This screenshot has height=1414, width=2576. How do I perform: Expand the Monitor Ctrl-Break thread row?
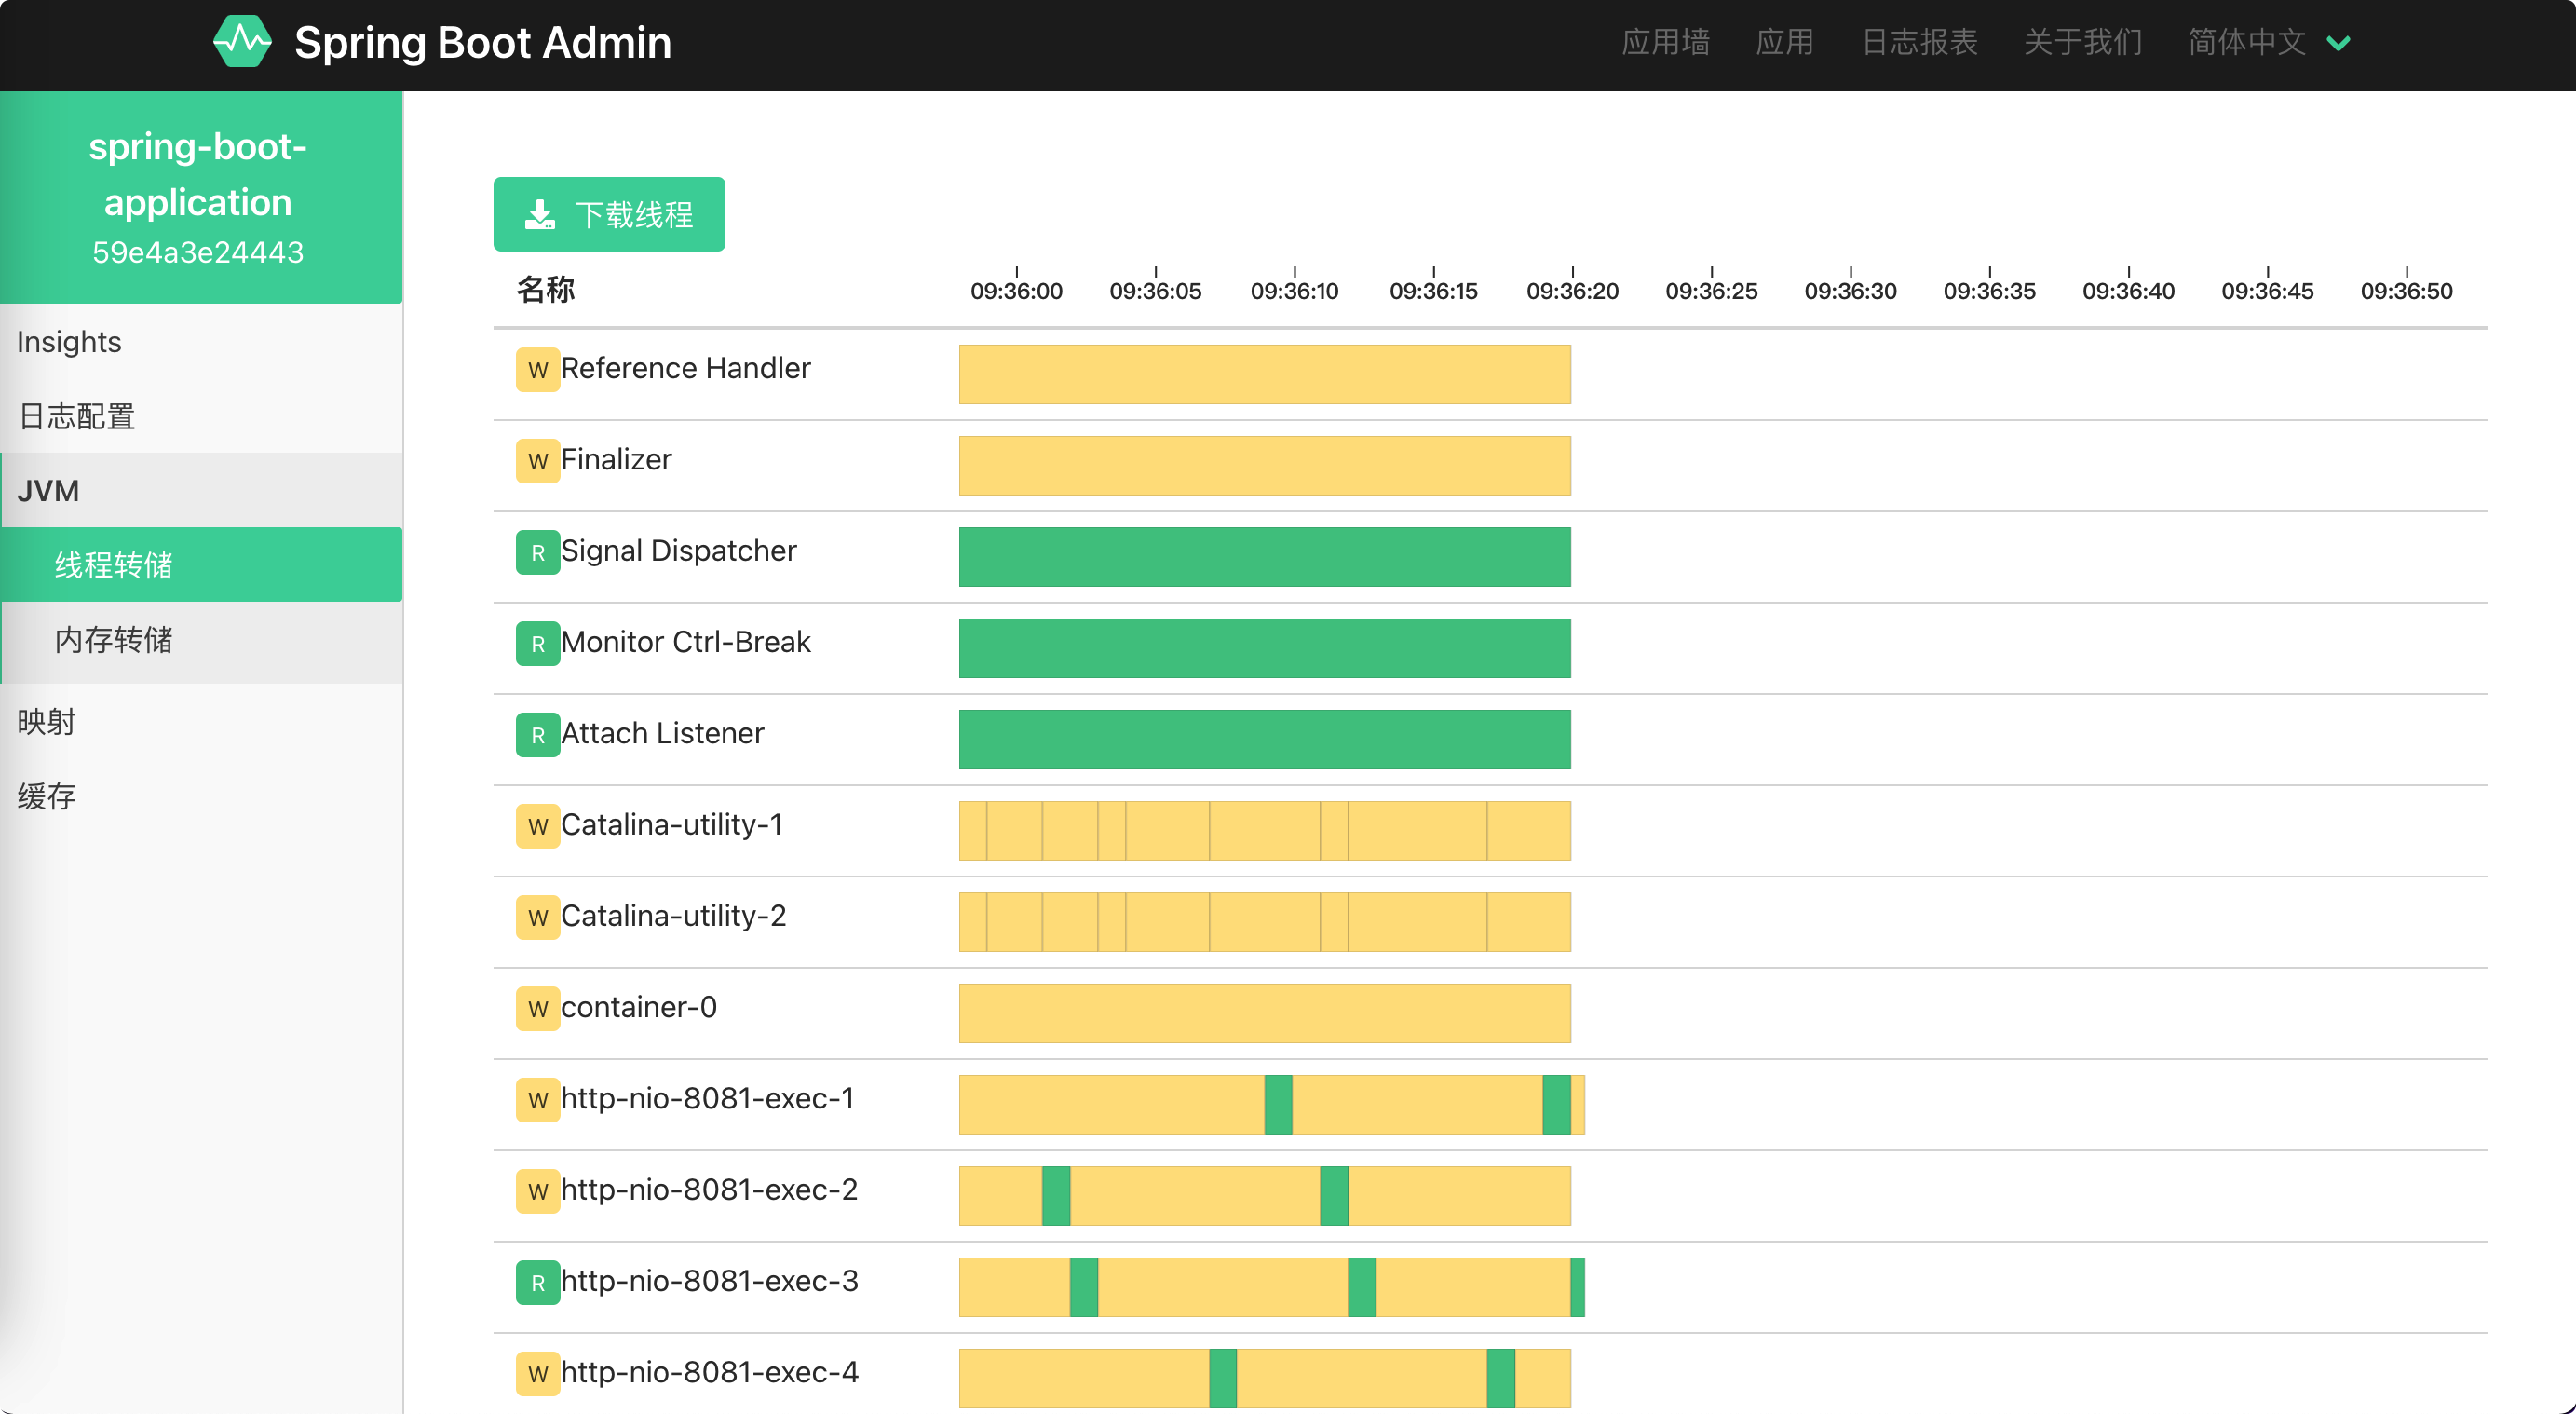[x=1490, y=648]
